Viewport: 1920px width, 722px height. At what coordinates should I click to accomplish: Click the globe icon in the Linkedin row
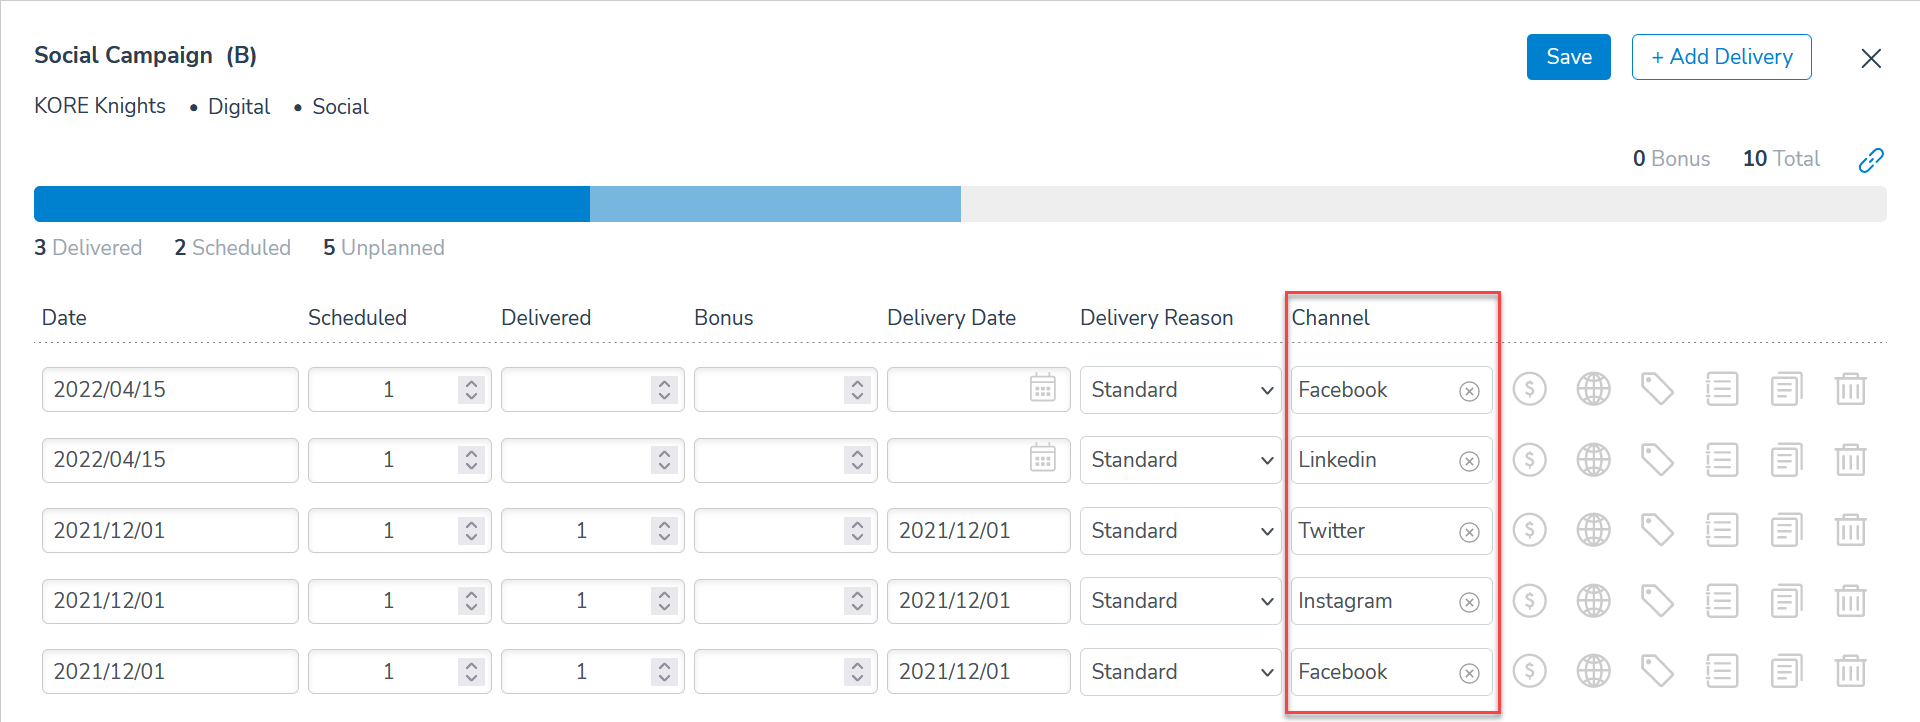coord(1593,460)
